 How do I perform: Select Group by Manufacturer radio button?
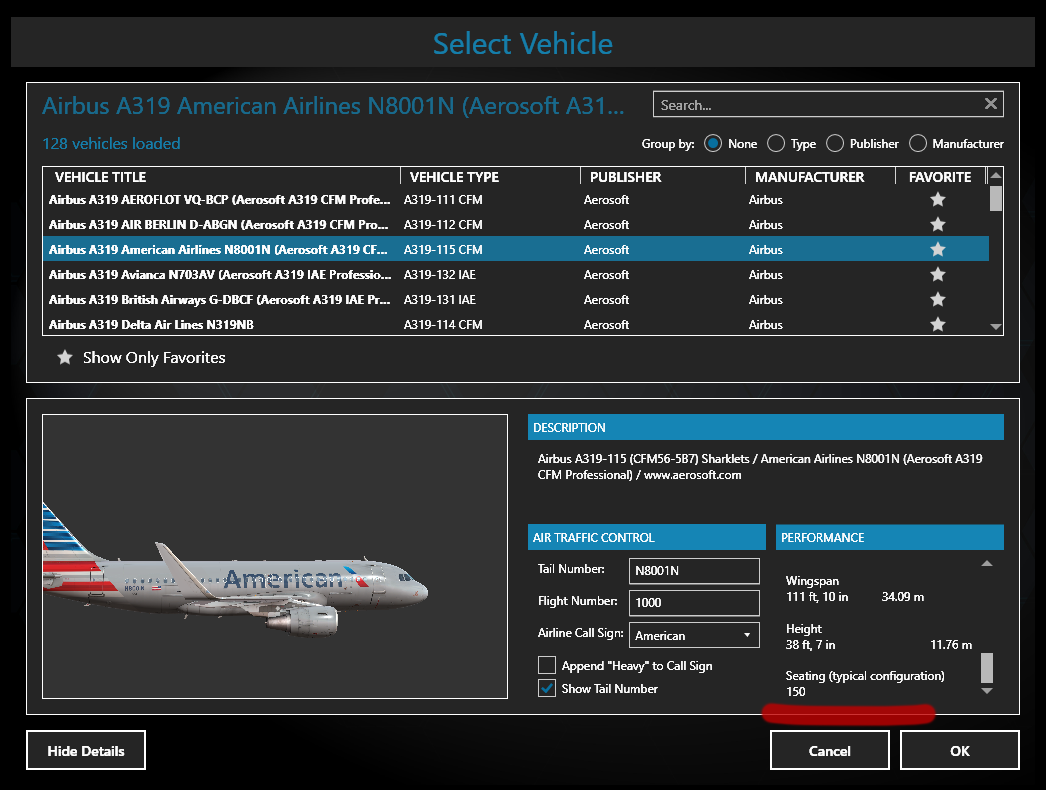917,144
